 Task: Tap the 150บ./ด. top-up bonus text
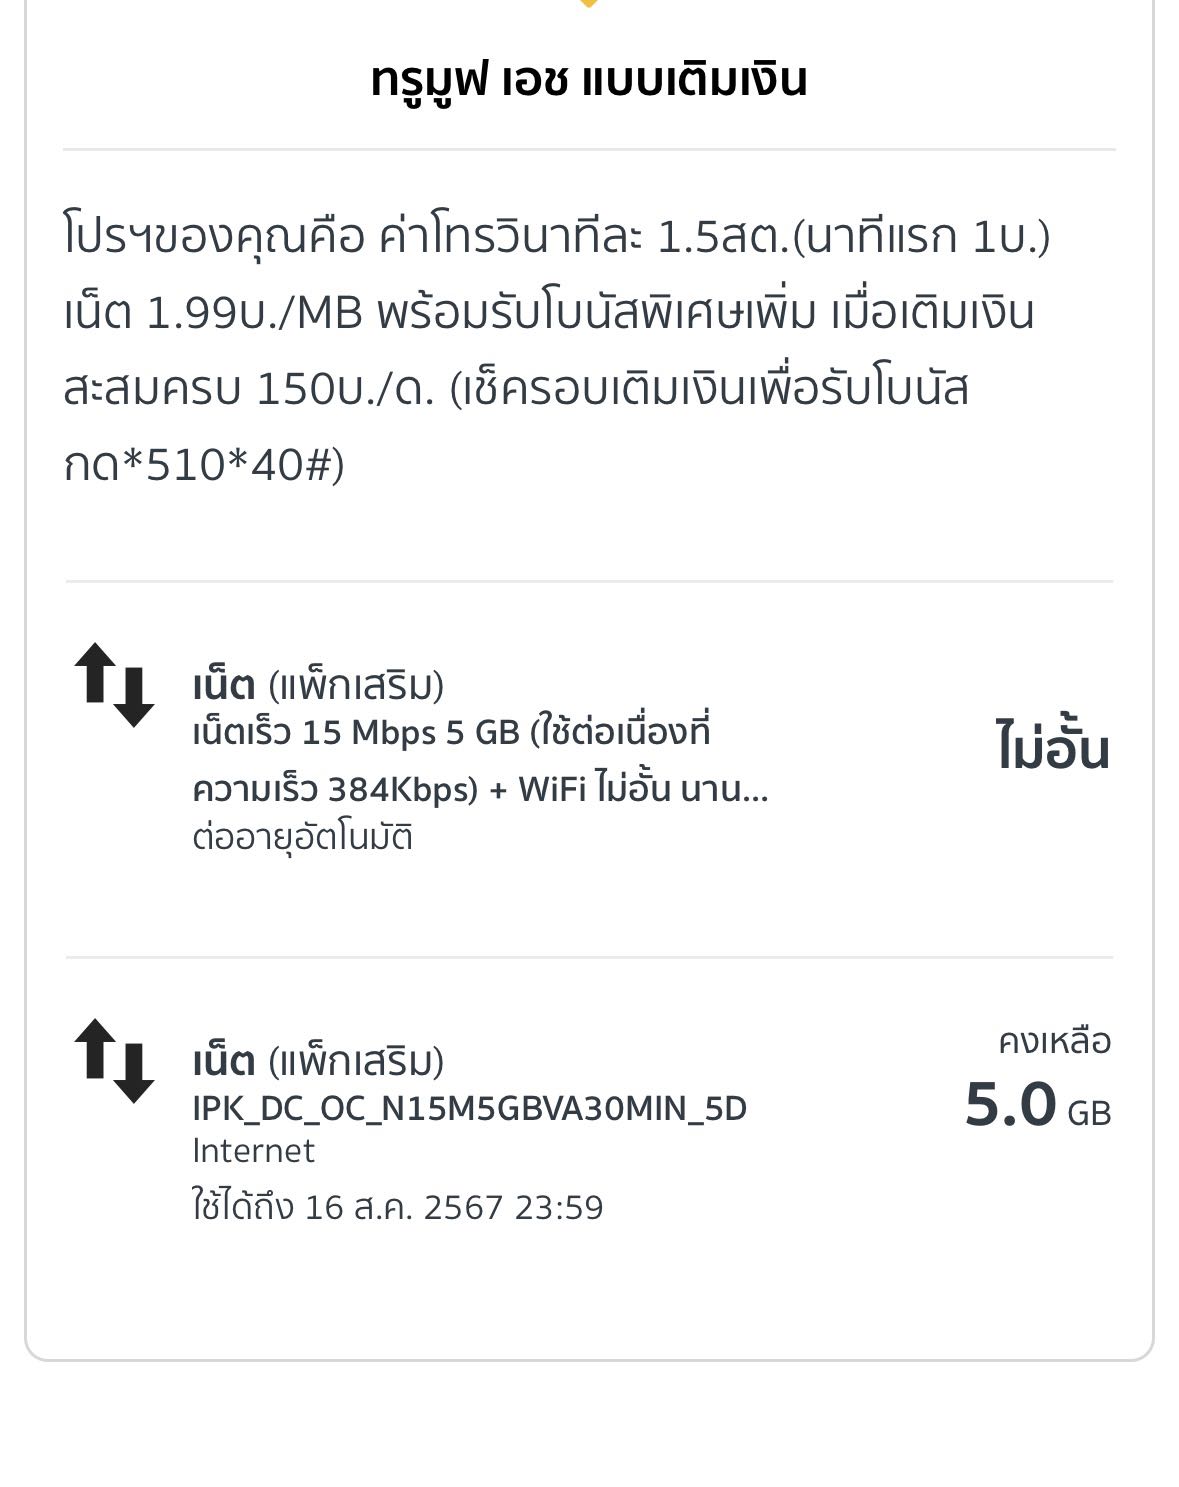346,390
